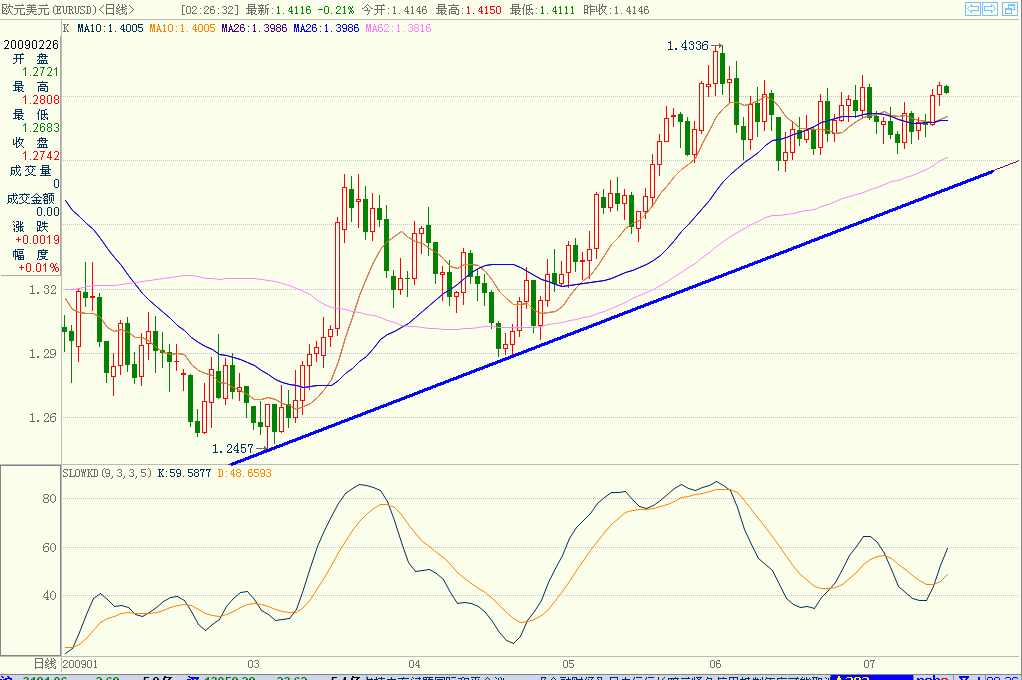This screenshot has height=680, width=1022.
Task: Click the 07 month marker on time axis
Action: click(x=869, y=664)
